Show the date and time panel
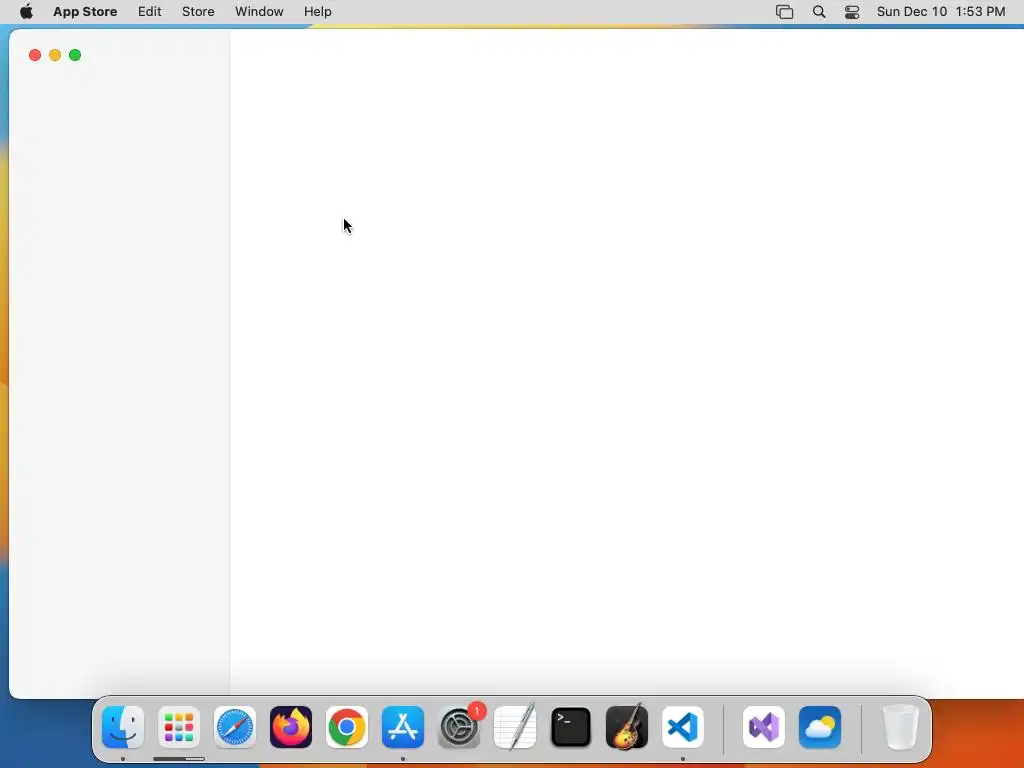Screen dimensions: 1024x768 940,12
